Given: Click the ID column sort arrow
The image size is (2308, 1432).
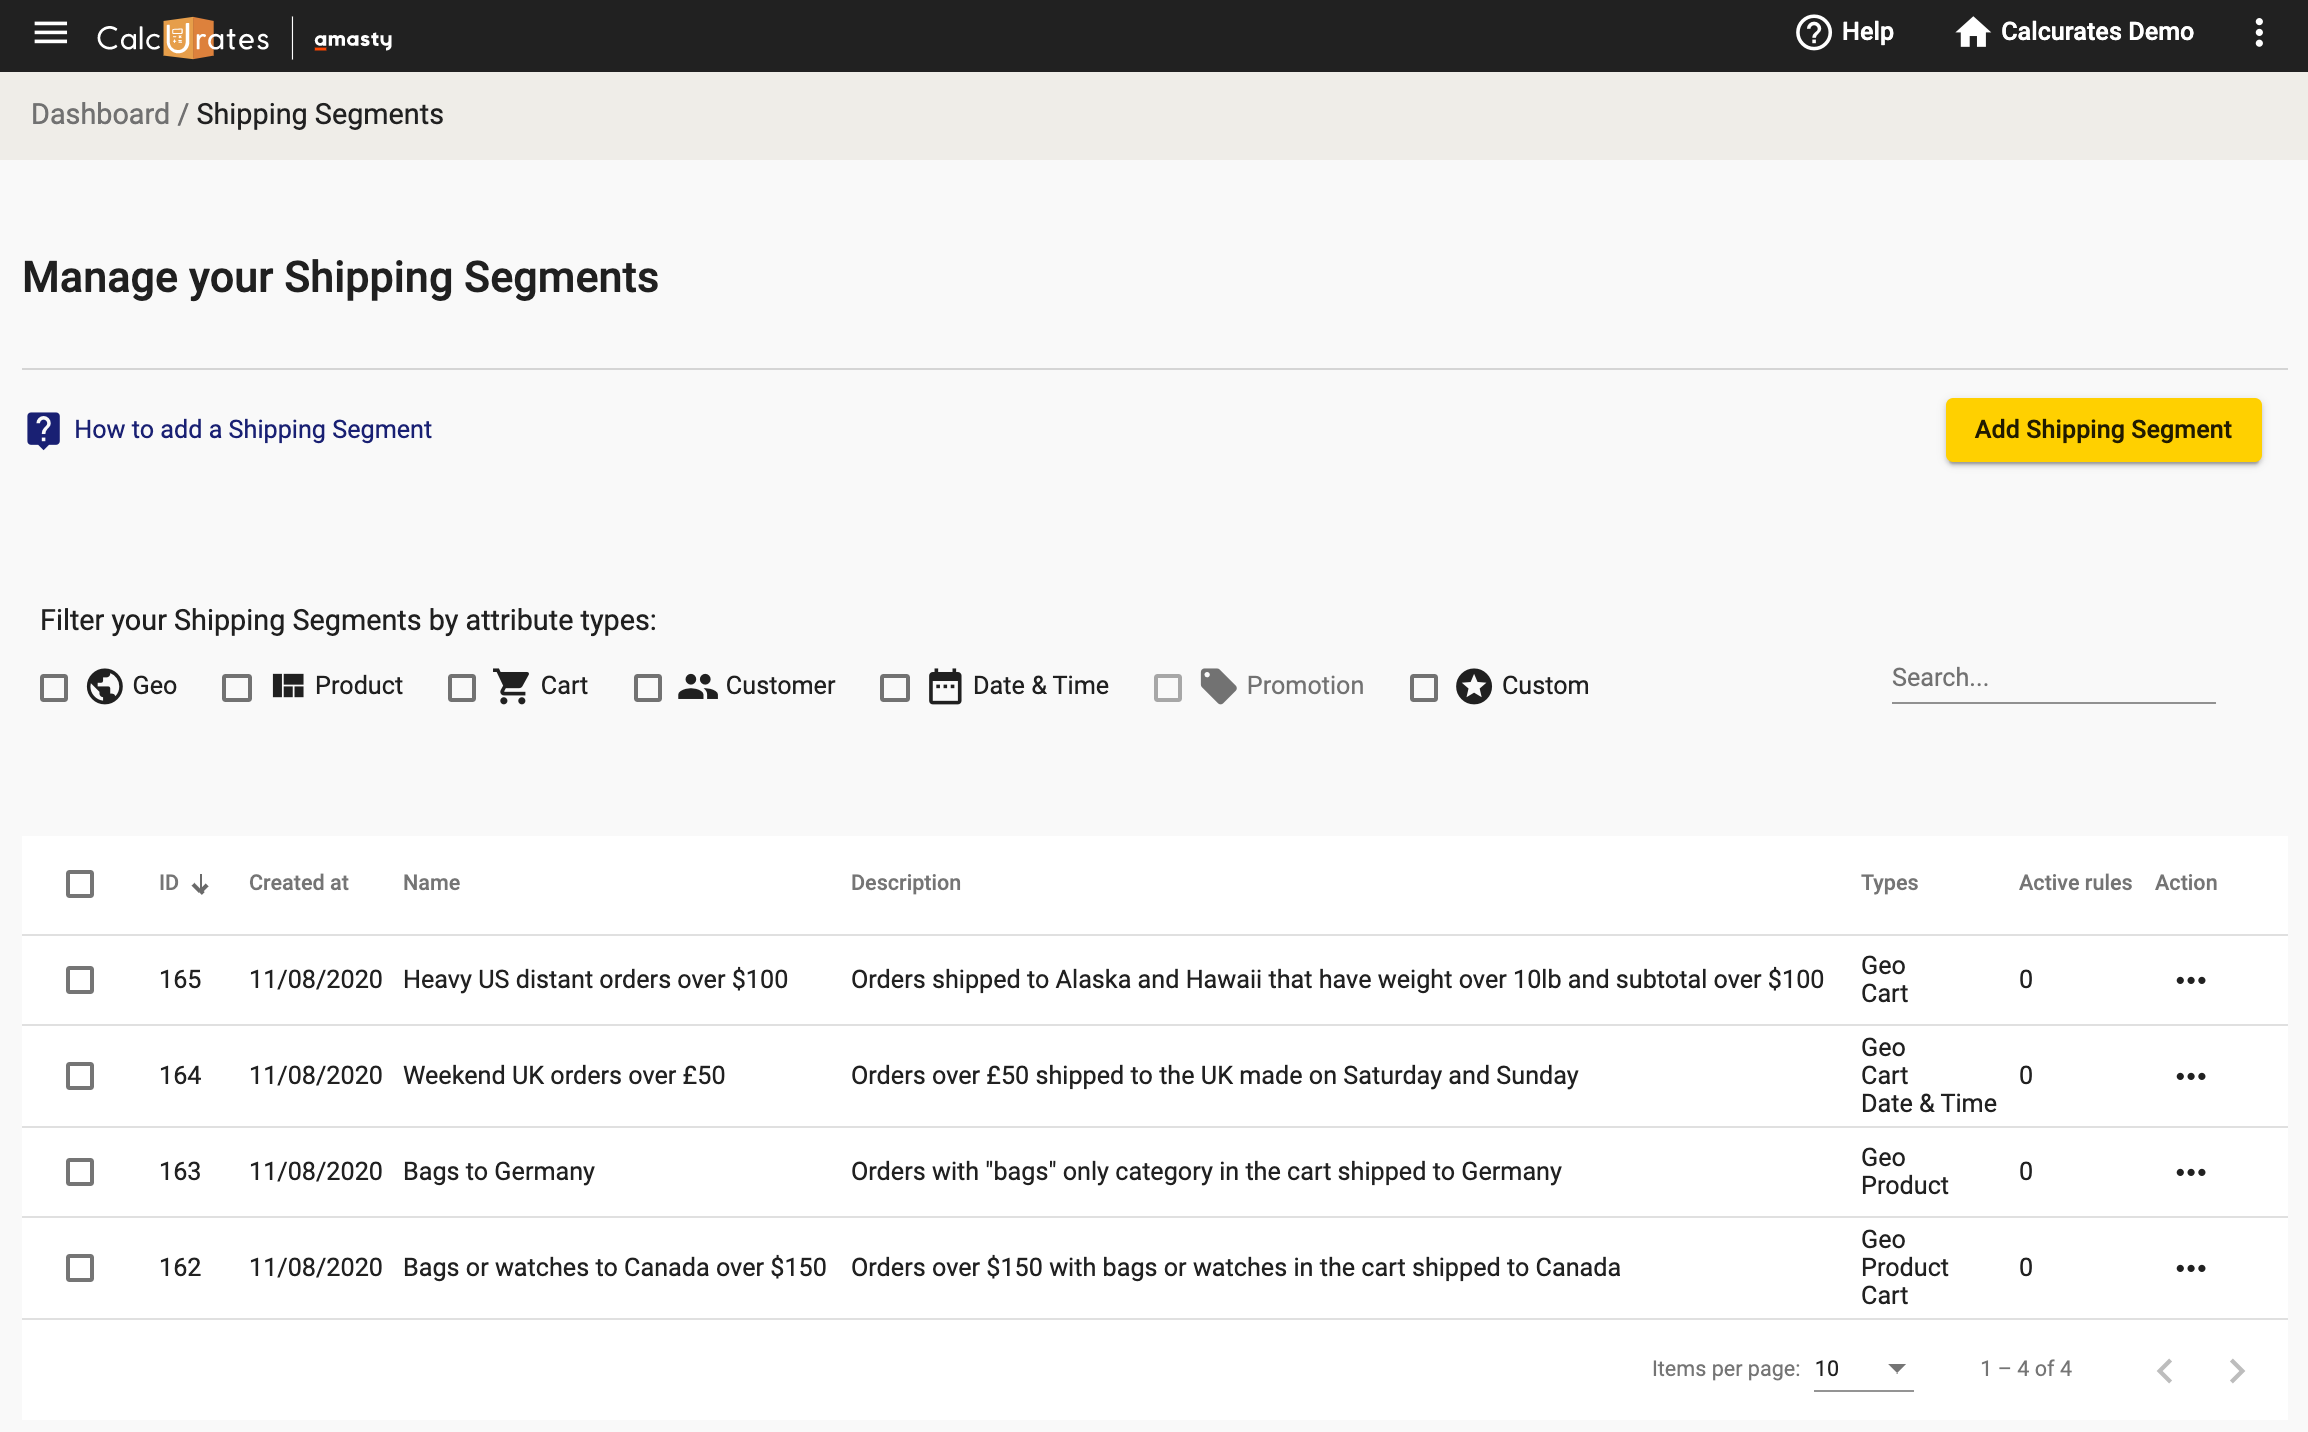Looking at the screenshot, I should (x=200, y=884).
